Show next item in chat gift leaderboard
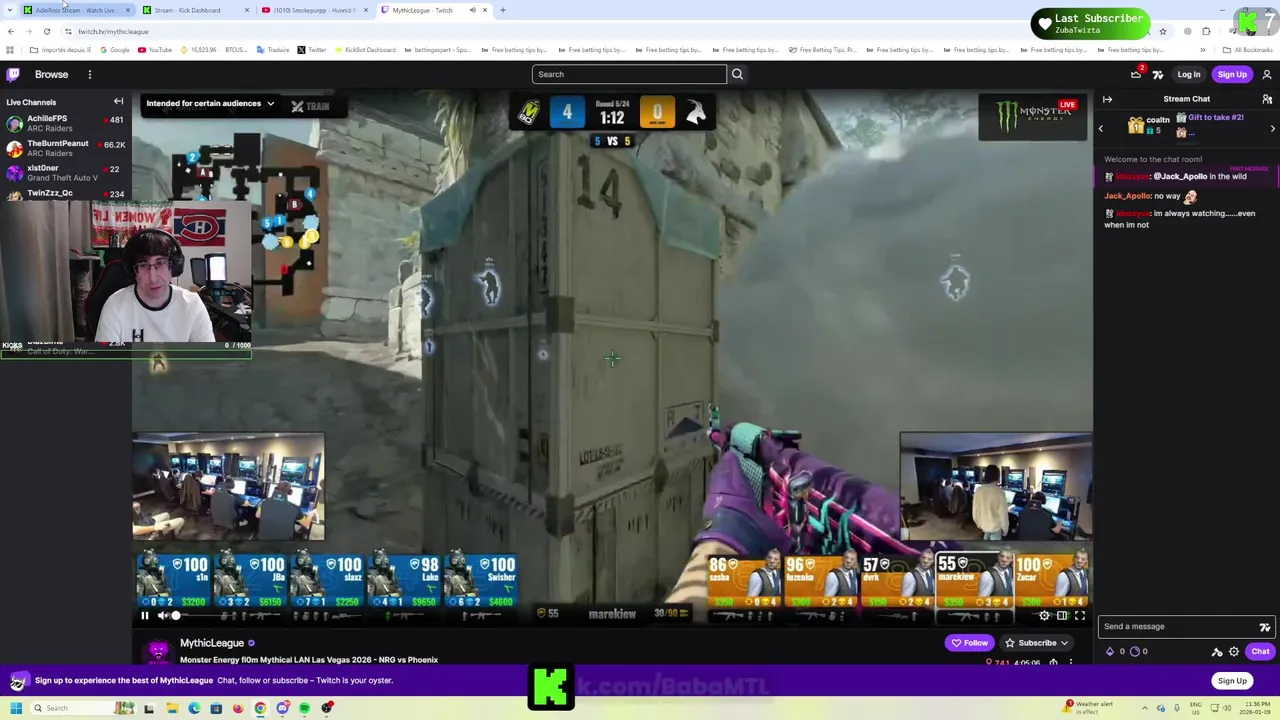 (1273, 128)
